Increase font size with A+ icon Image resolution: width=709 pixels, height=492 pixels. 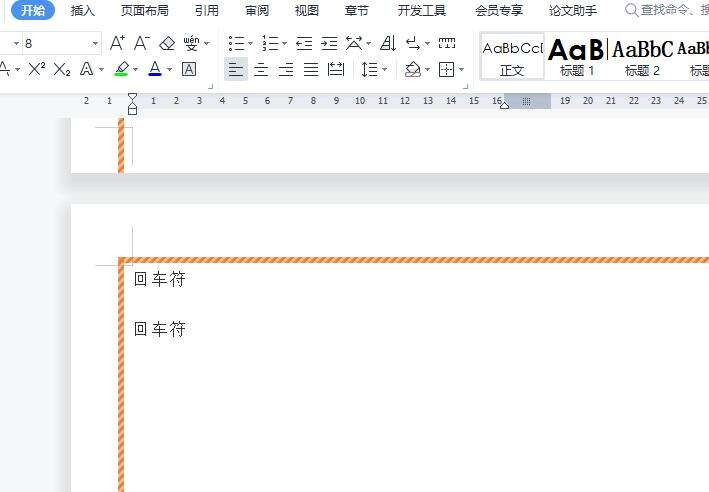tap(118, 43)
